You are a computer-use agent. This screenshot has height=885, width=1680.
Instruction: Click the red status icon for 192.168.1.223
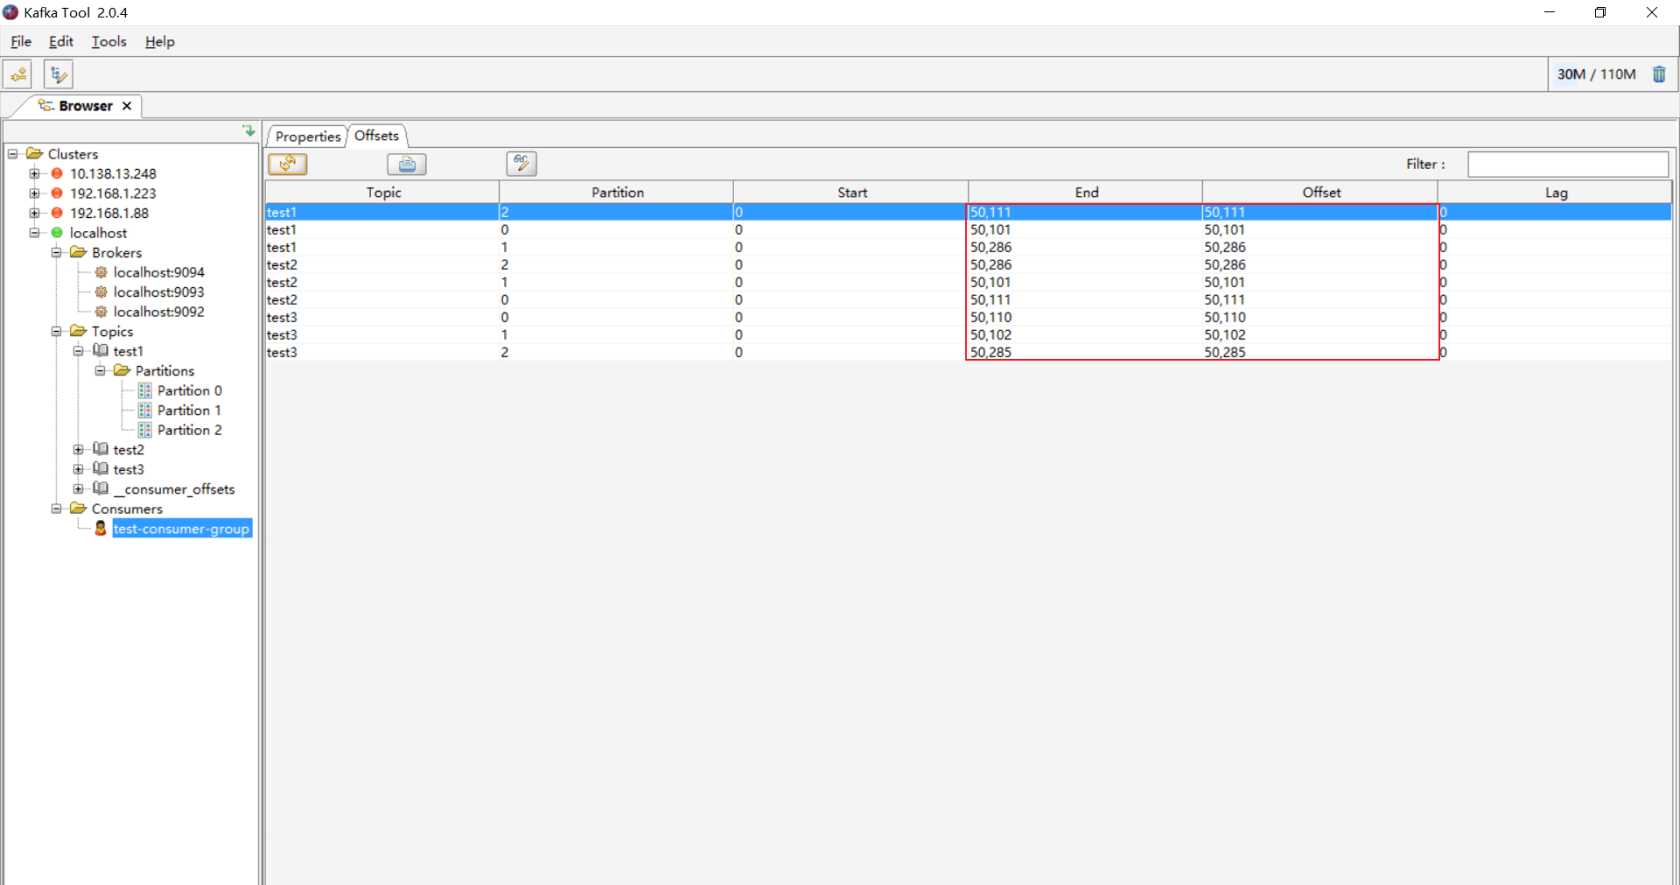coord(57,193)
